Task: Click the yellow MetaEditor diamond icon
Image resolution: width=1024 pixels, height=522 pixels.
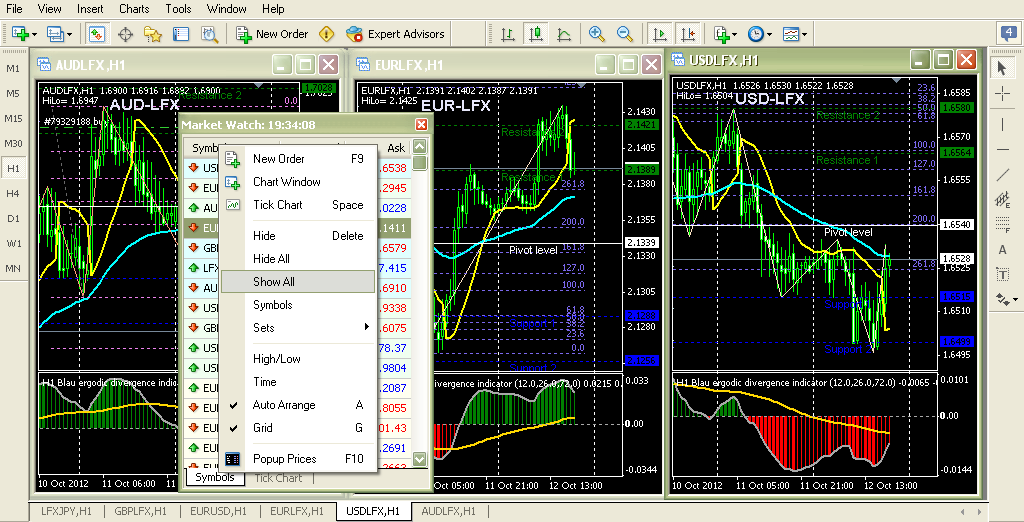Action: [327, 34]
